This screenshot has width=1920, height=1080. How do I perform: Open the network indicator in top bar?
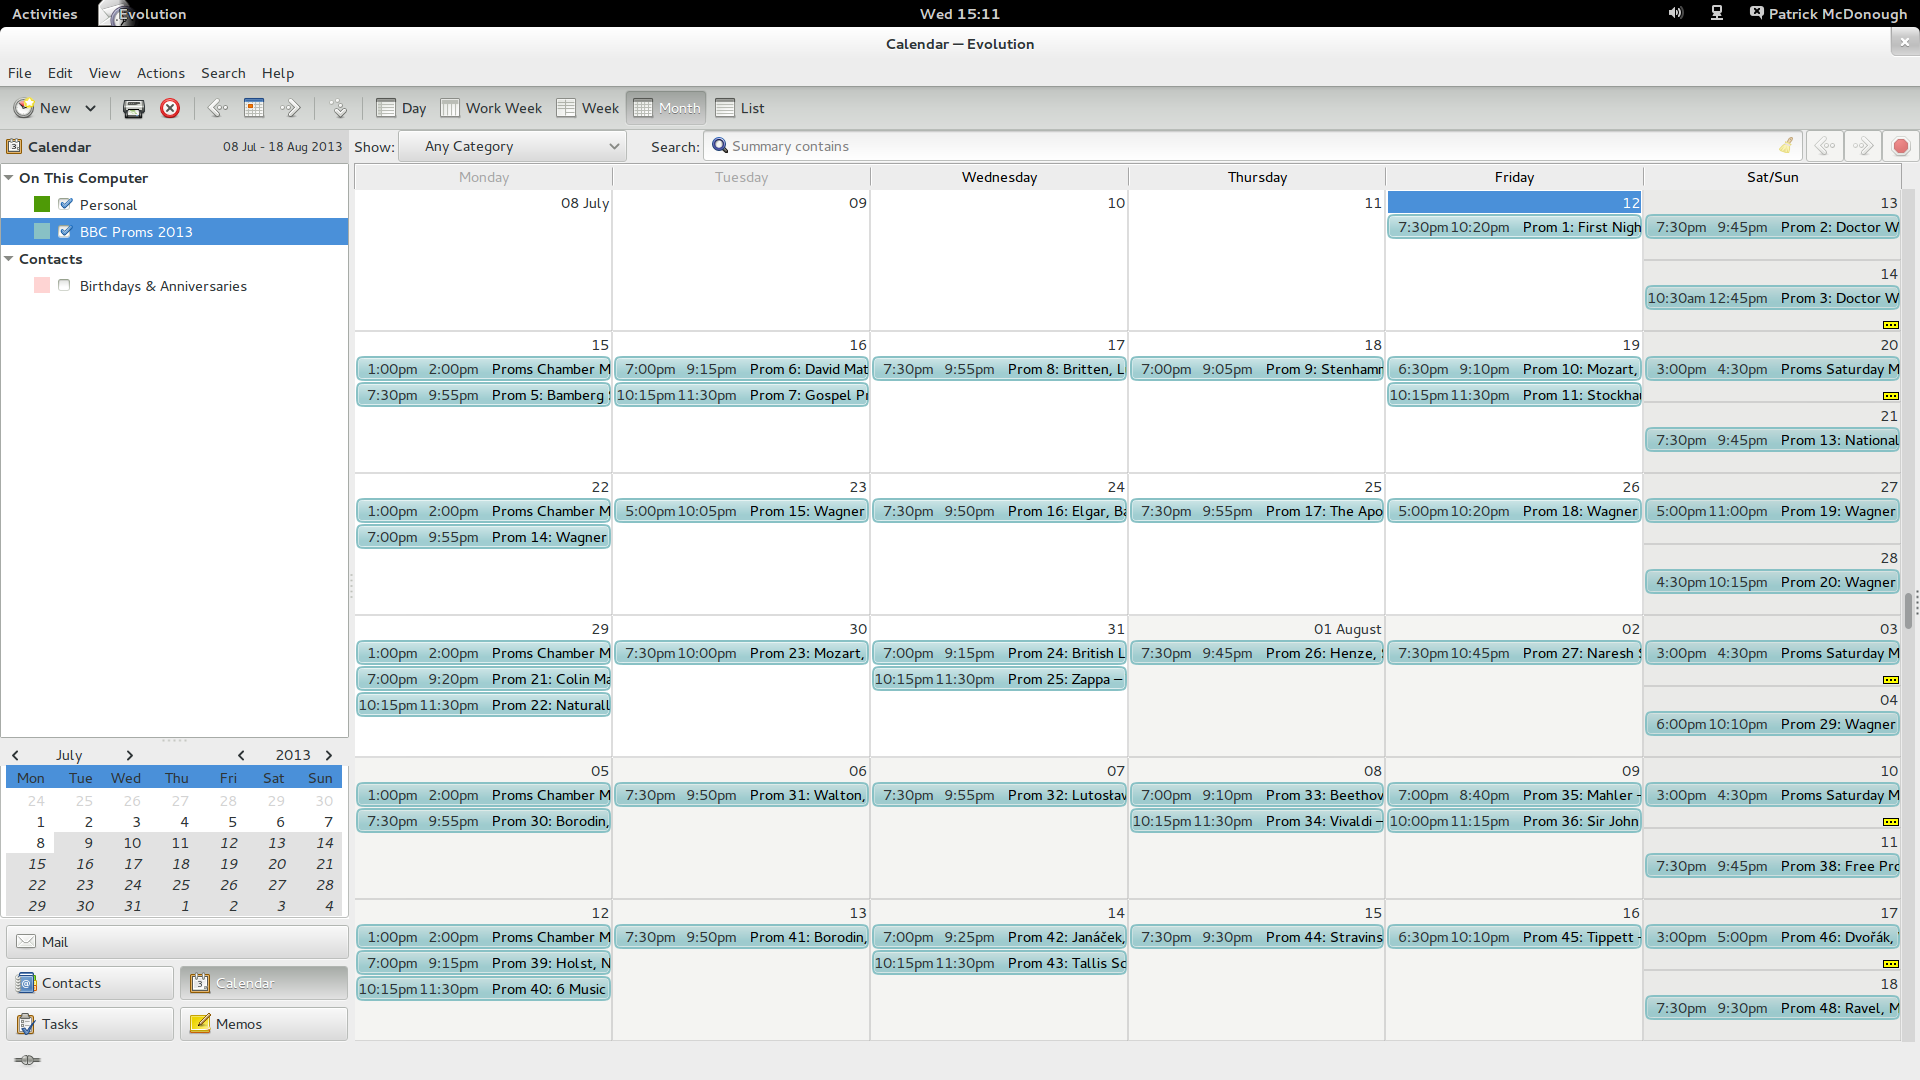(1717, 13)
